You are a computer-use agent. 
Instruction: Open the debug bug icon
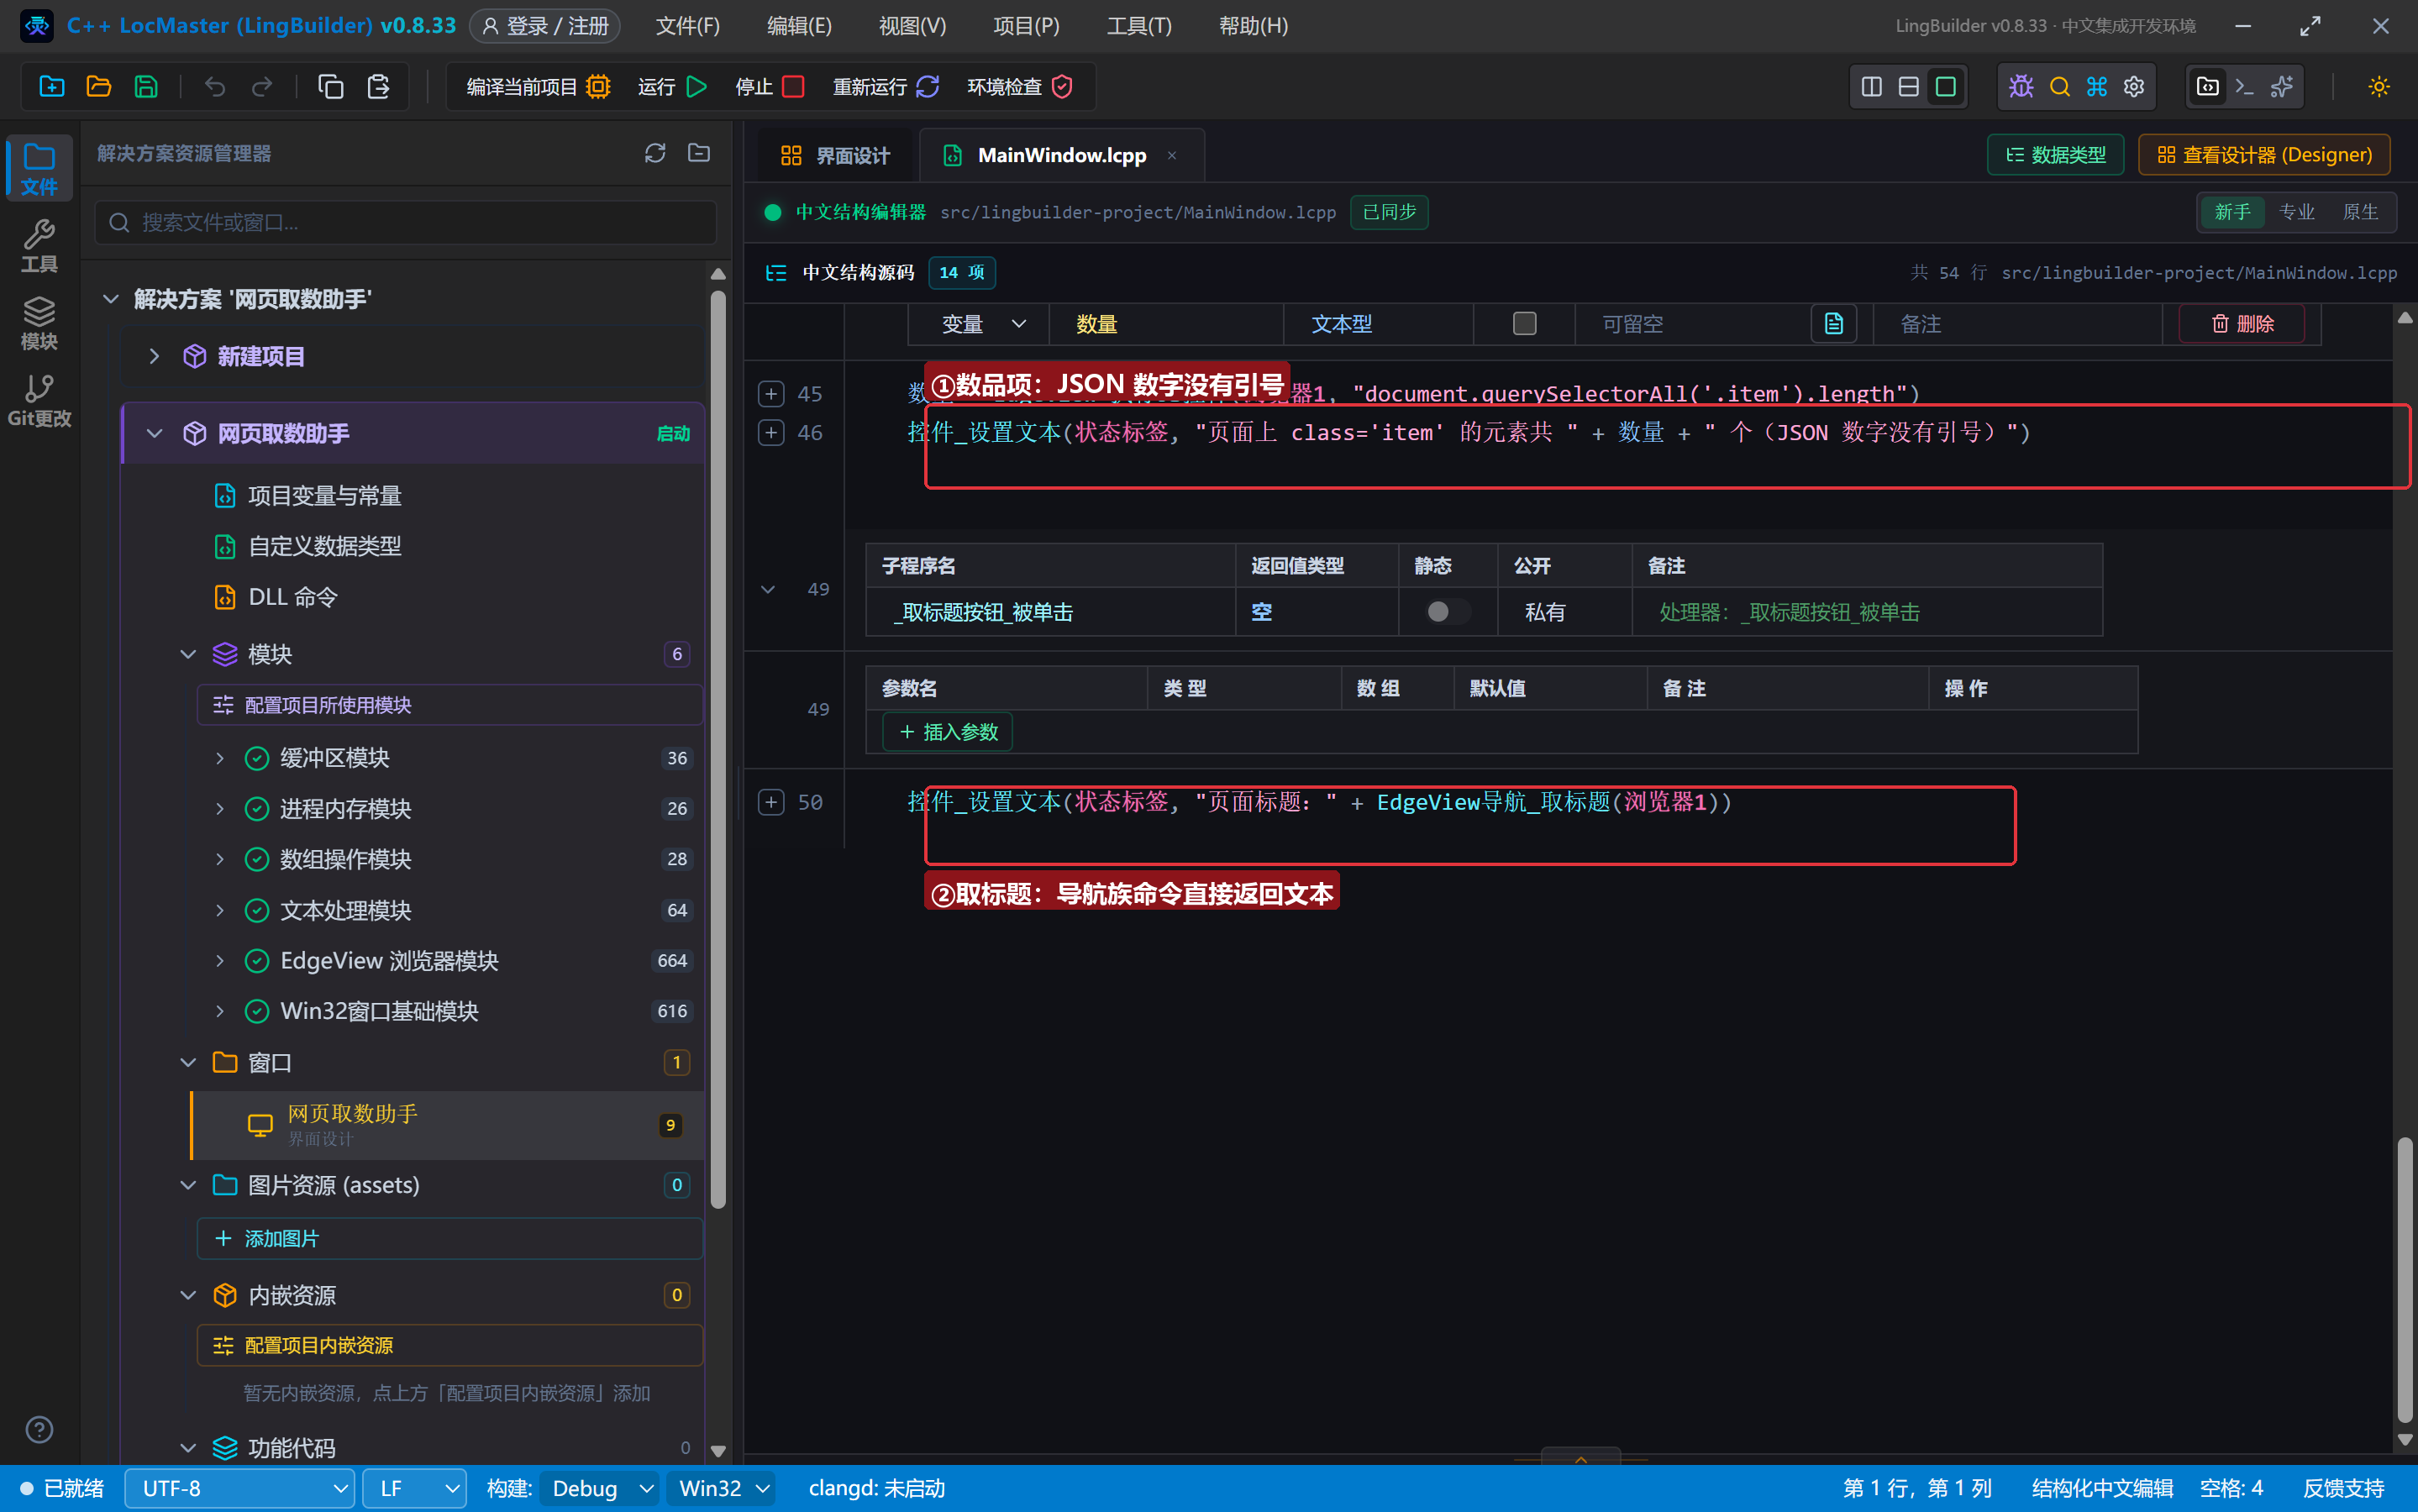pos(2021,87)
